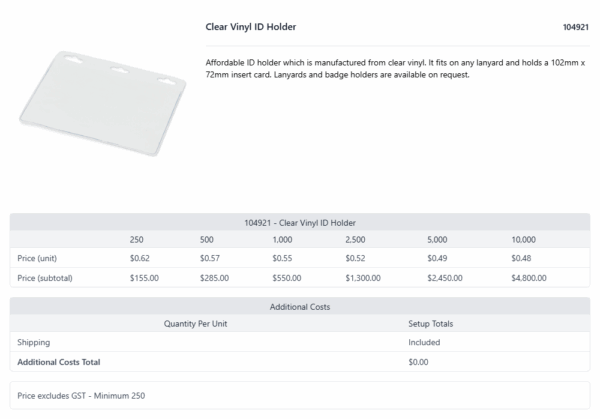The width and height of the screenshot is (600, 419).
Task: Click the Clear Vinyl ID Holder product image
Action: (103, 103)
